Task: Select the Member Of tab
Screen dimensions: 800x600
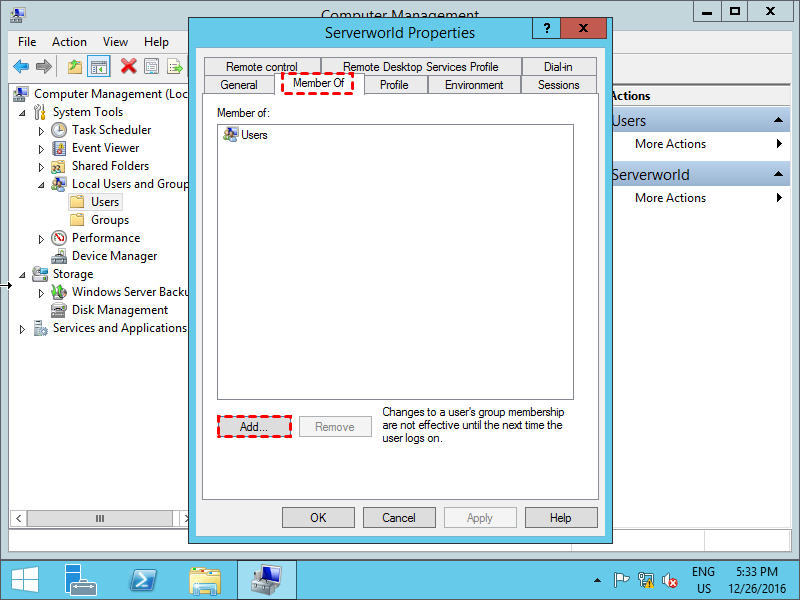Action: tap(318, 83)
